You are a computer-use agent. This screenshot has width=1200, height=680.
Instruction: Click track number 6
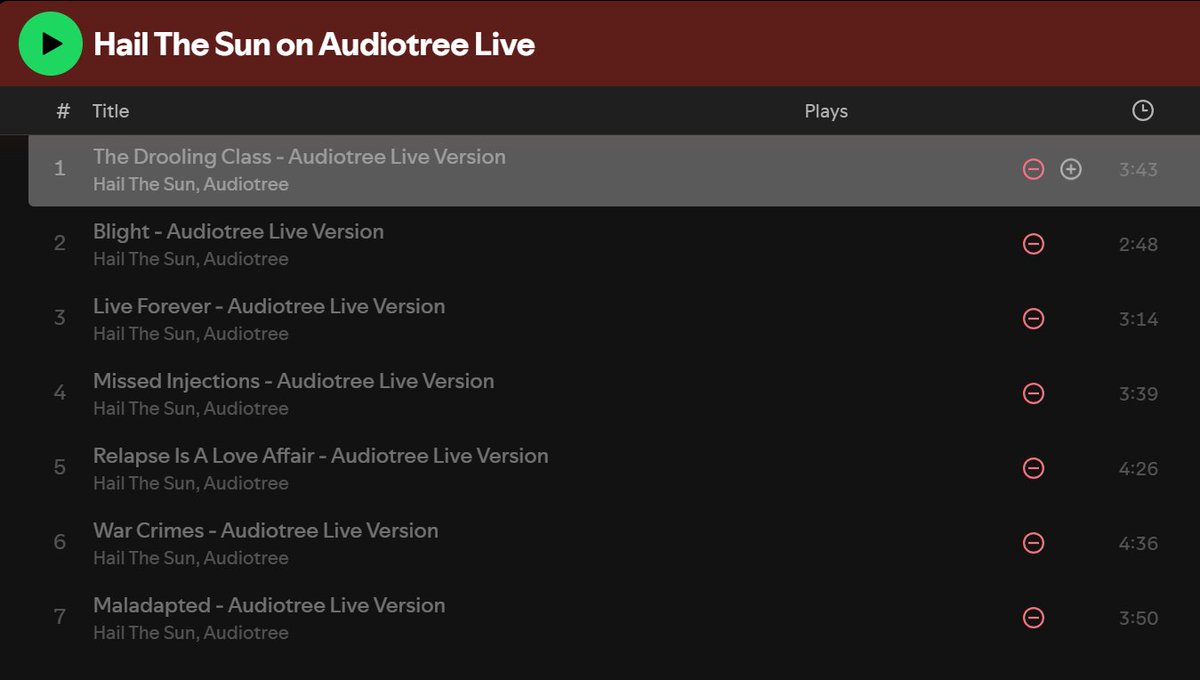point(59,542)
